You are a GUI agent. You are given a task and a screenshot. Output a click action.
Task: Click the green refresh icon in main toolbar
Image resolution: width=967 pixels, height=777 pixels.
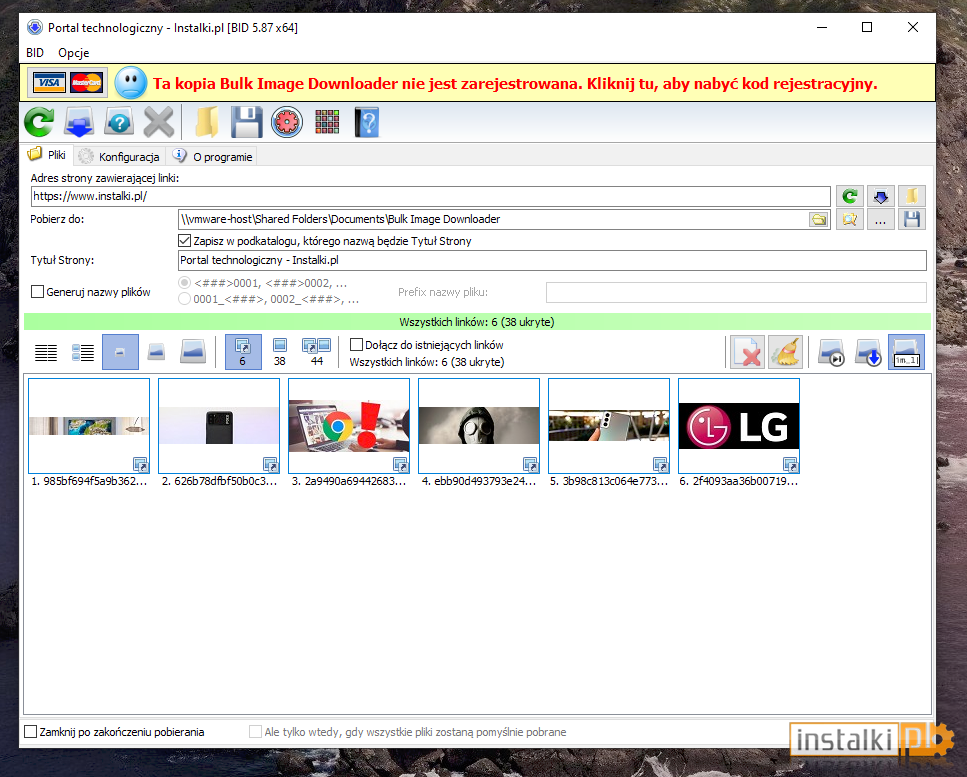pyautogui.click(x=39, y=122)
